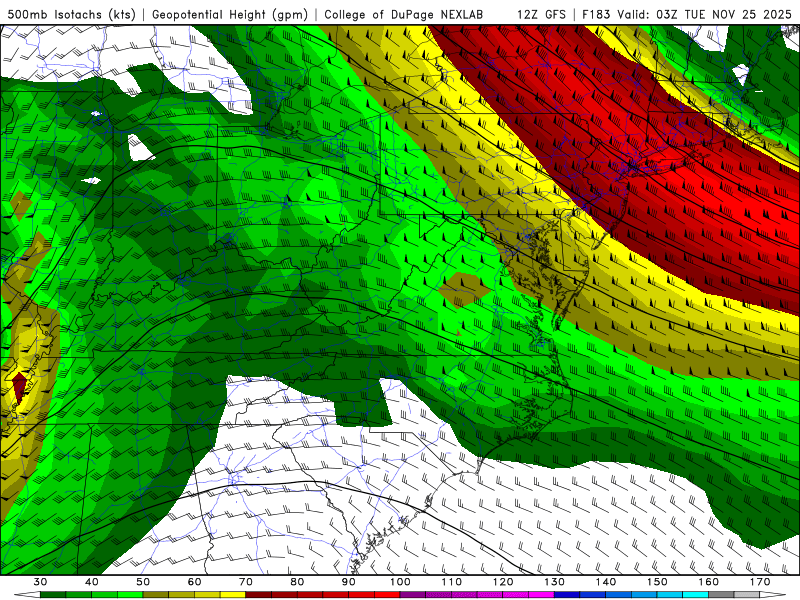
Task: Click the legend value '120'
Action: pyautogui.click(x=503, y=582)
